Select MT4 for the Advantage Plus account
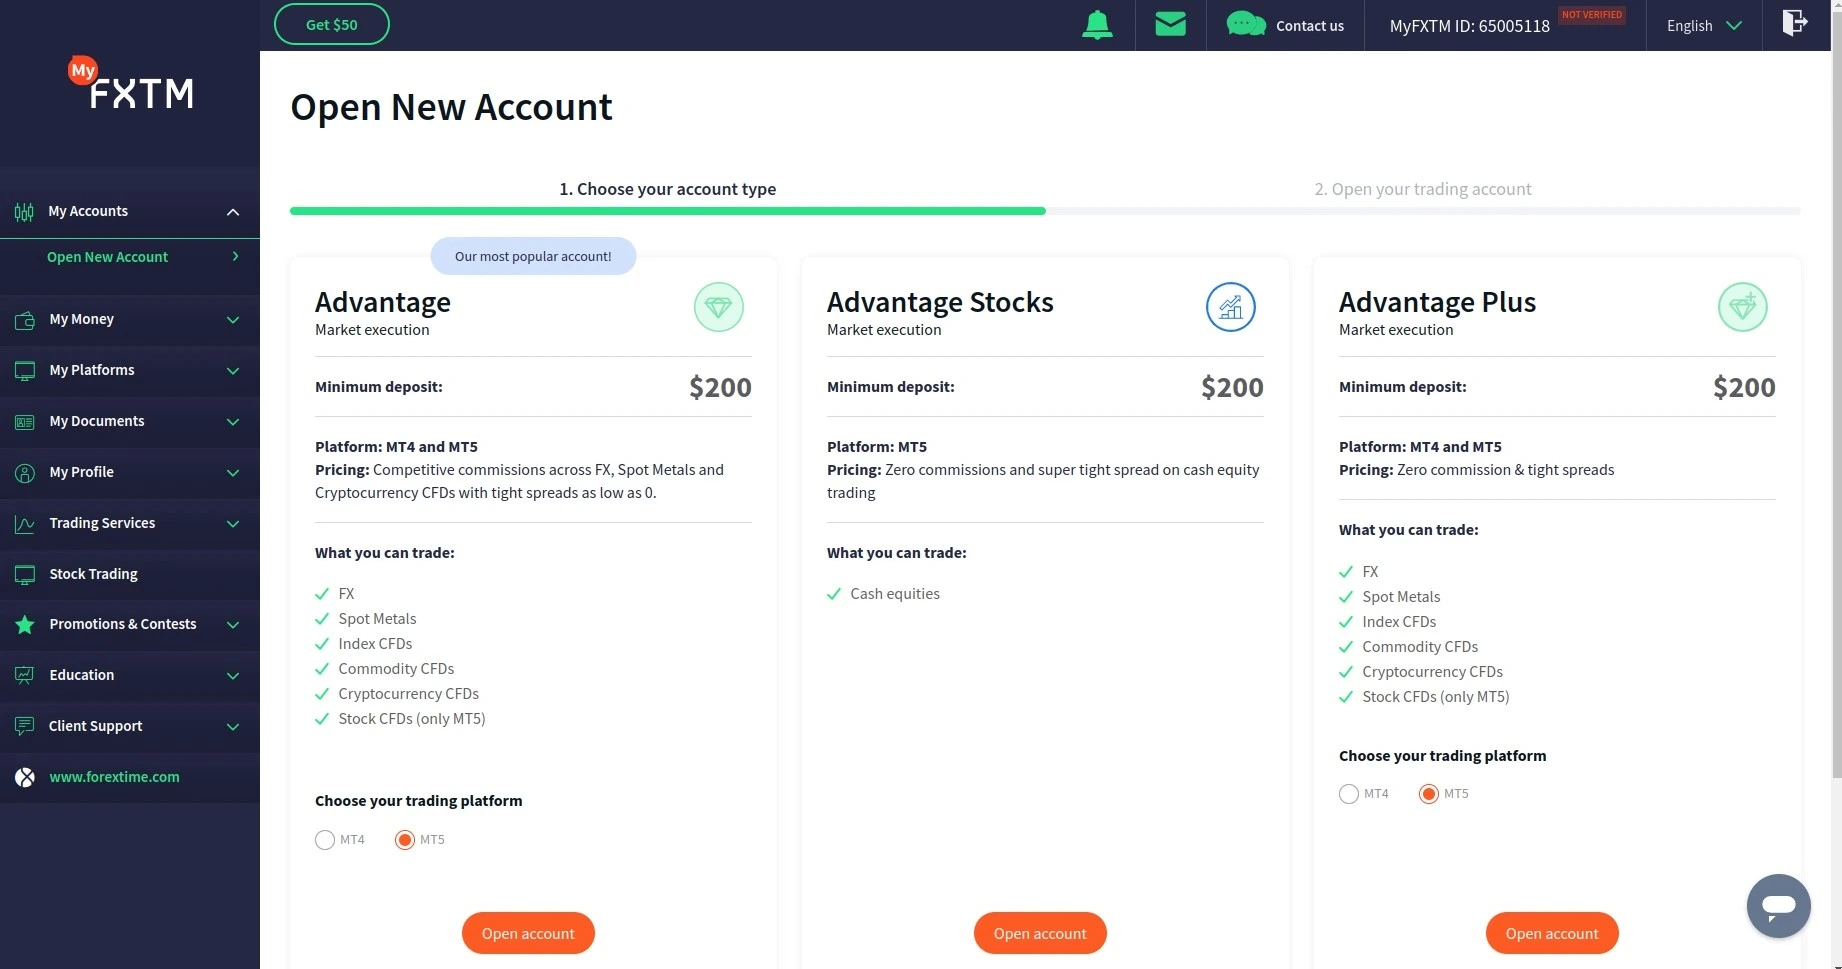 (1349, 794)
